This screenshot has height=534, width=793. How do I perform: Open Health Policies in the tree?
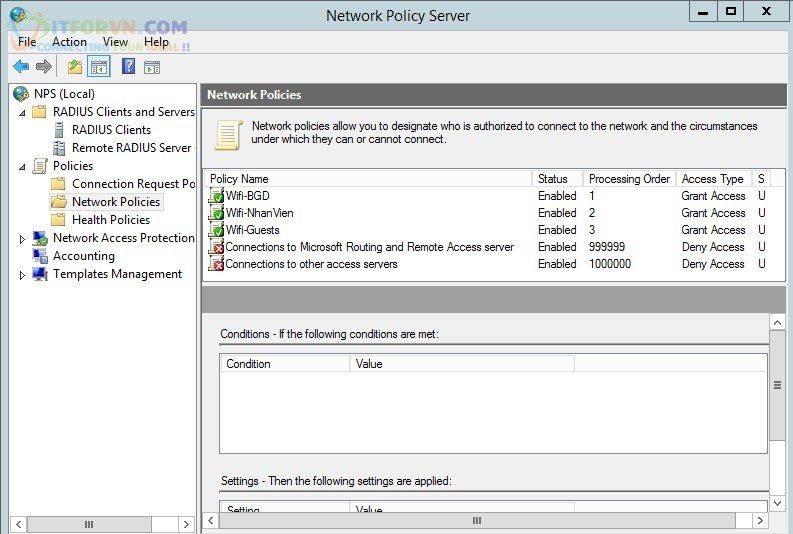(110, 220)
